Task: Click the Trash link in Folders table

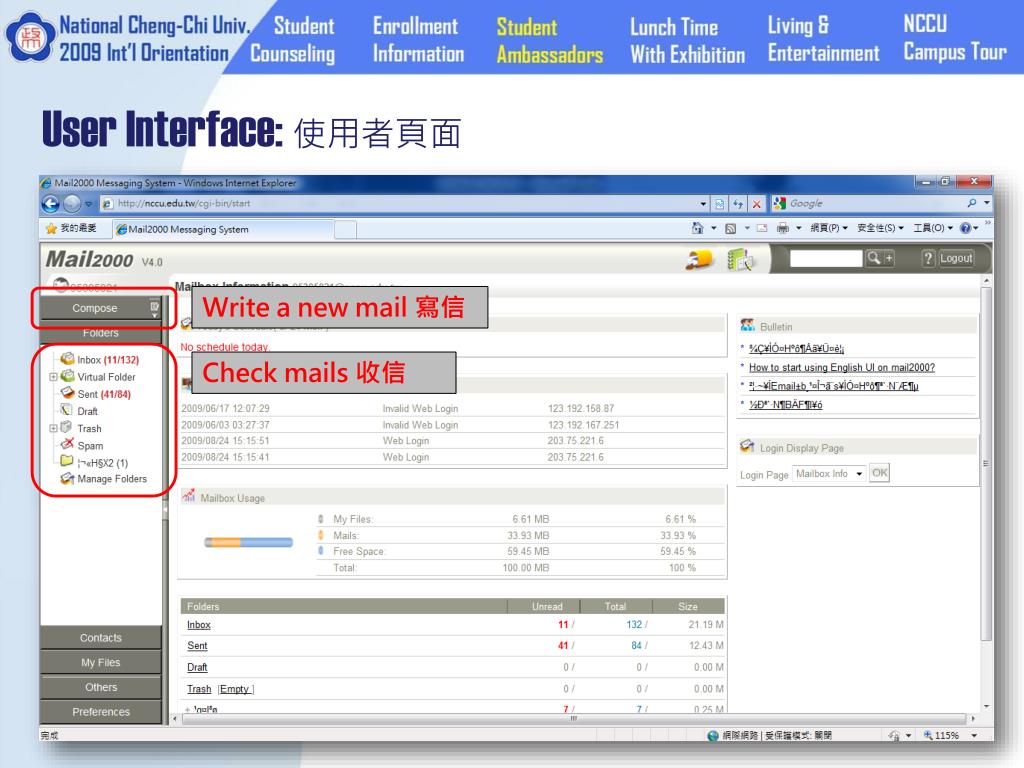Action: (199, 689)
